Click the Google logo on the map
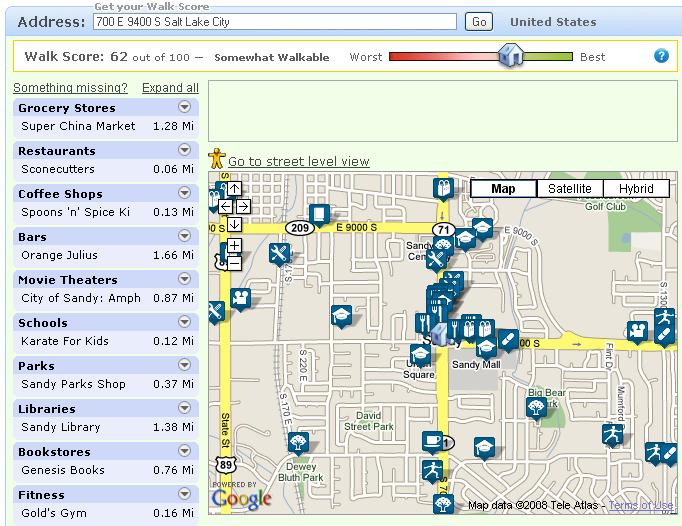This screenshot has height=526, width=682. pos(241,499)
